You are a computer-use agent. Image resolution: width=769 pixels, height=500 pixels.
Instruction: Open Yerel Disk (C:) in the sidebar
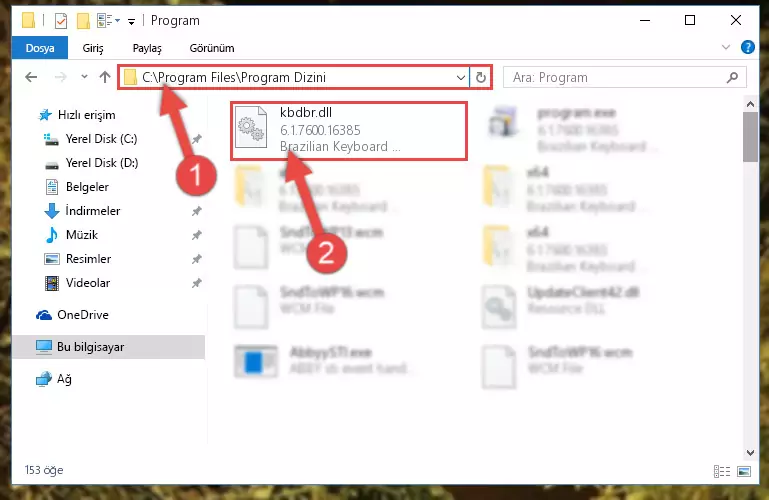point(91,139)
